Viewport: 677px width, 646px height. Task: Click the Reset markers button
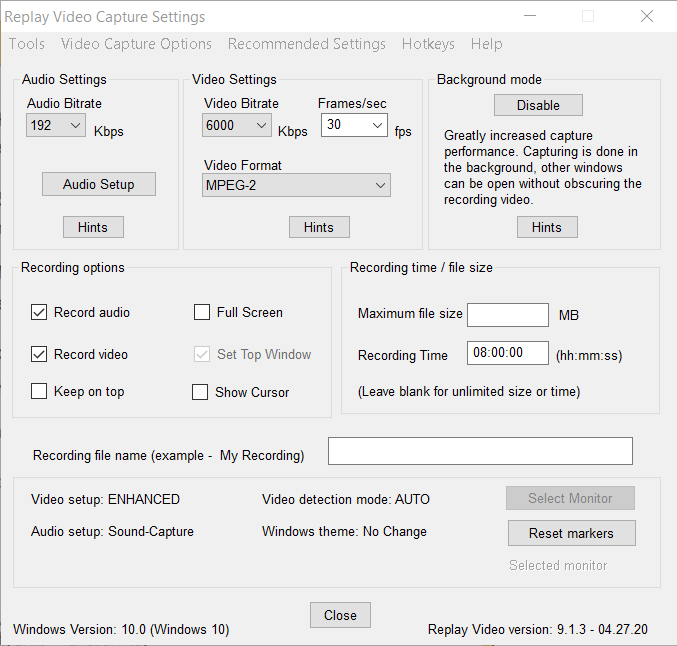pos(571,533)
